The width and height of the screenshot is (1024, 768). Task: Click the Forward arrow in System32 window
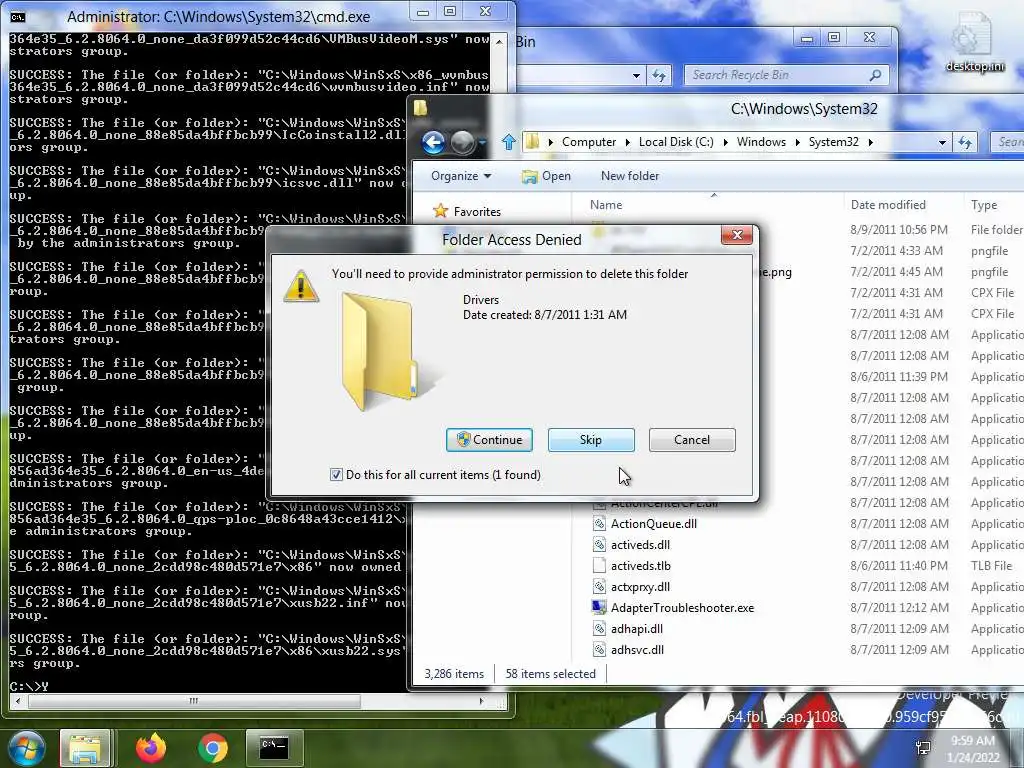[462, 142]
